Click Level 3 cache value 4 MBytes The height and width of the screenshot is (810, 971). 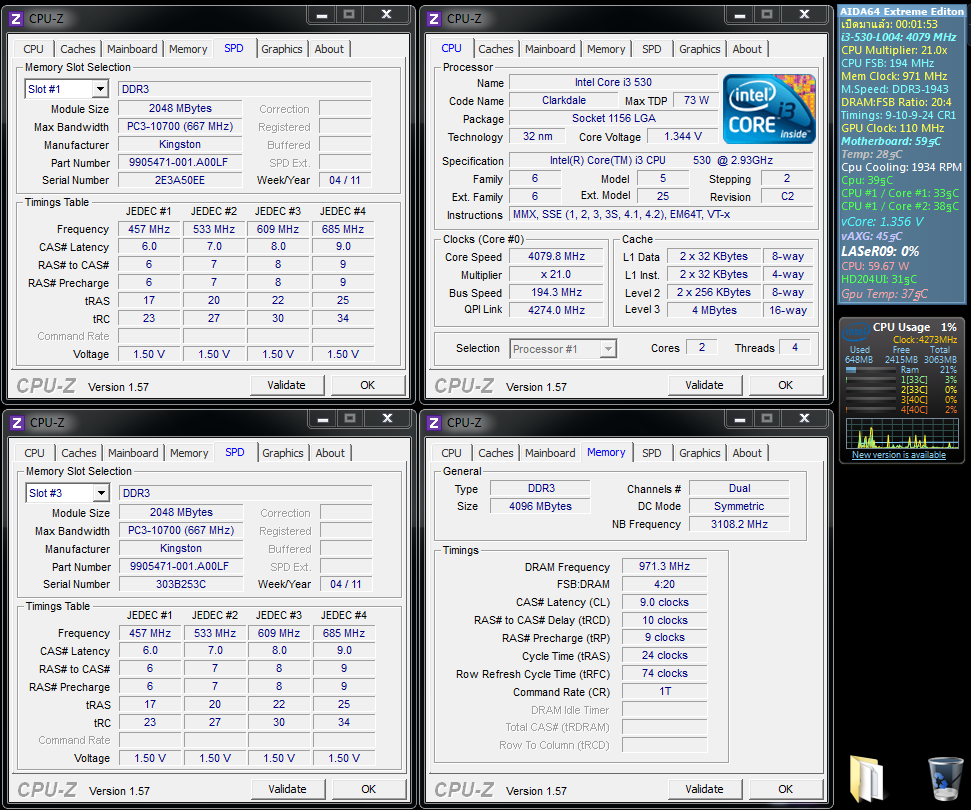coord(714,310)
